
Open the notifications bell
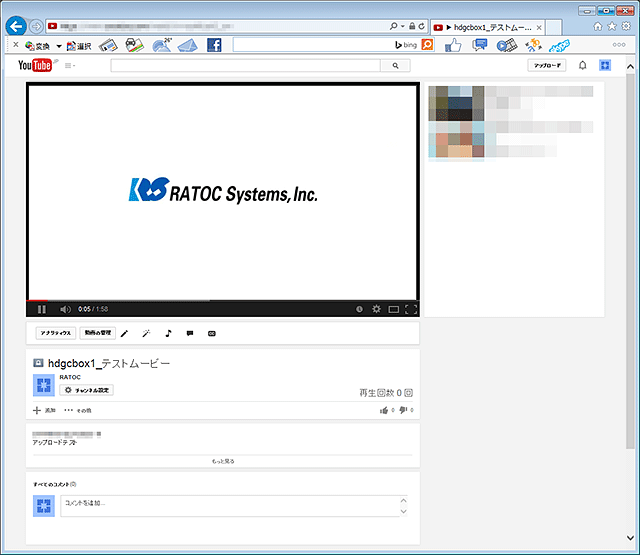tap(582, 65)
